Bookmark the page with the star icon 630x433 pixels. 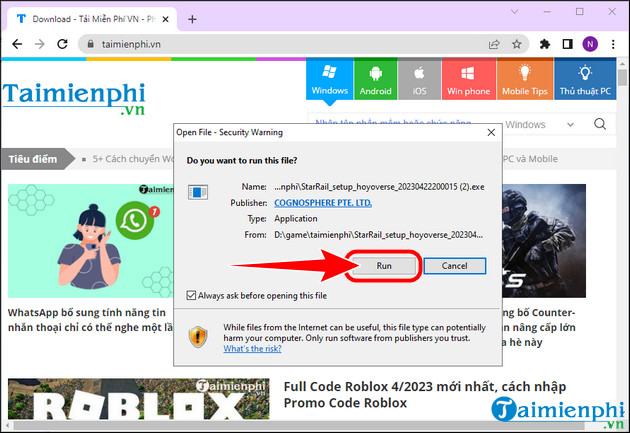[517, 44]
